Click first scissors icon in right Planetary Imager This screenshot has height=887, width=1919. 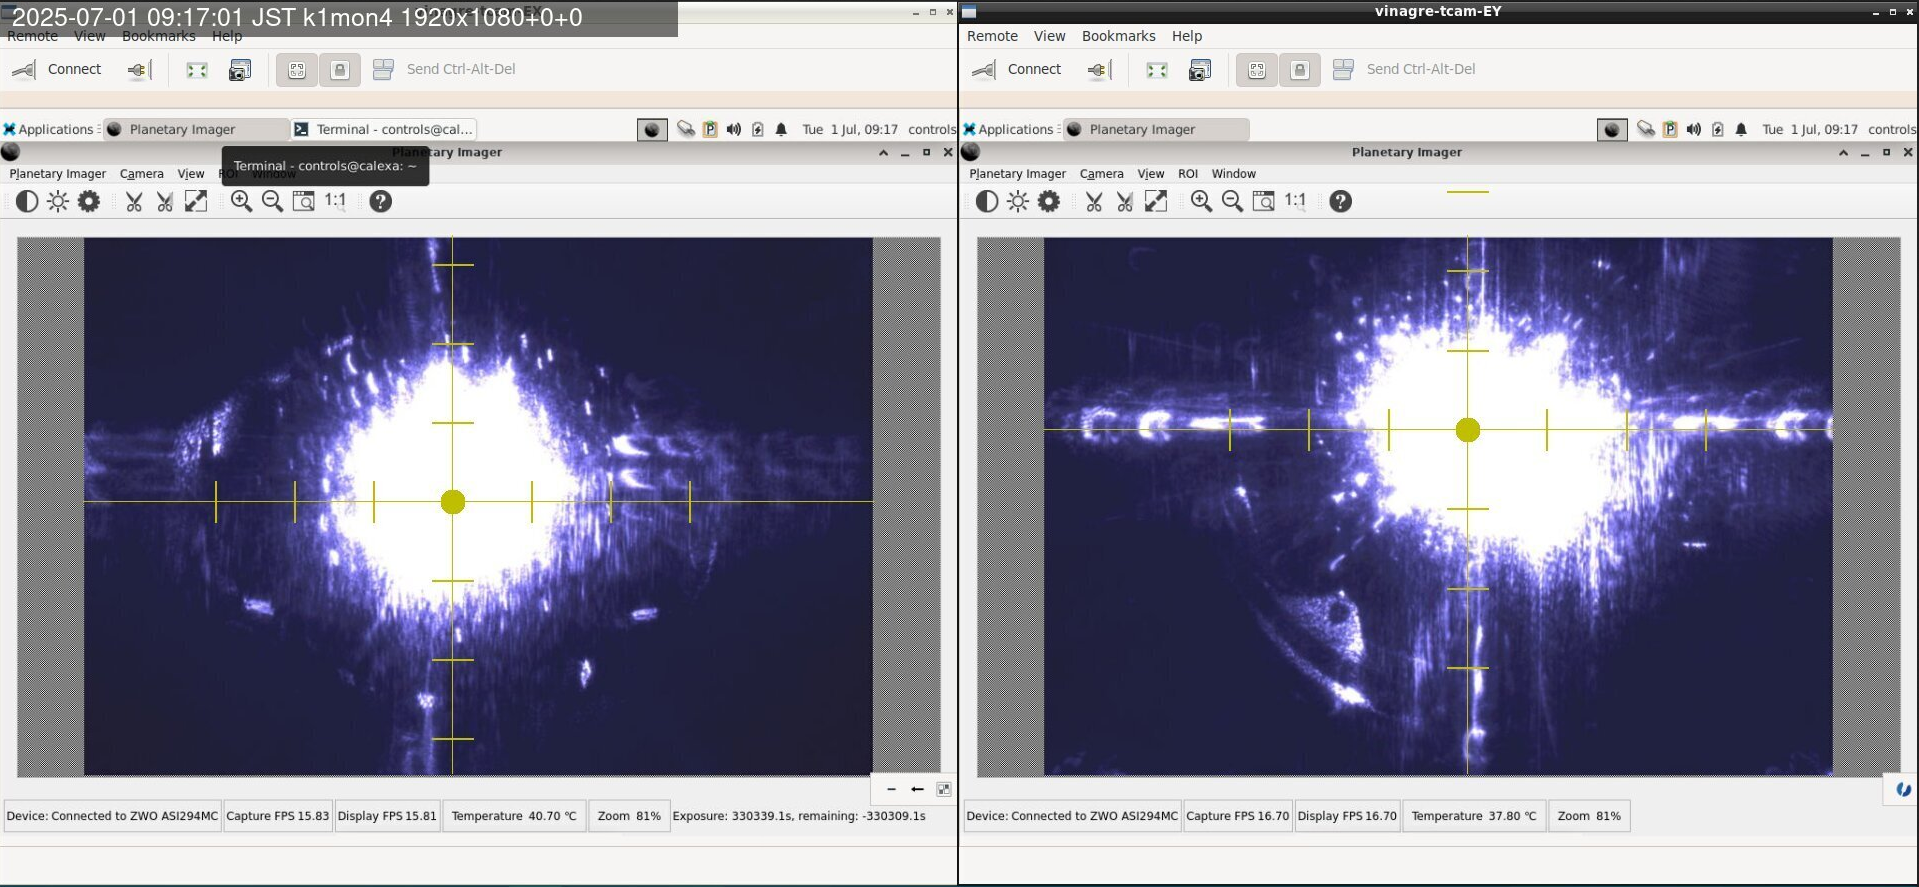pyautogui.click(x=1094, y=201)
